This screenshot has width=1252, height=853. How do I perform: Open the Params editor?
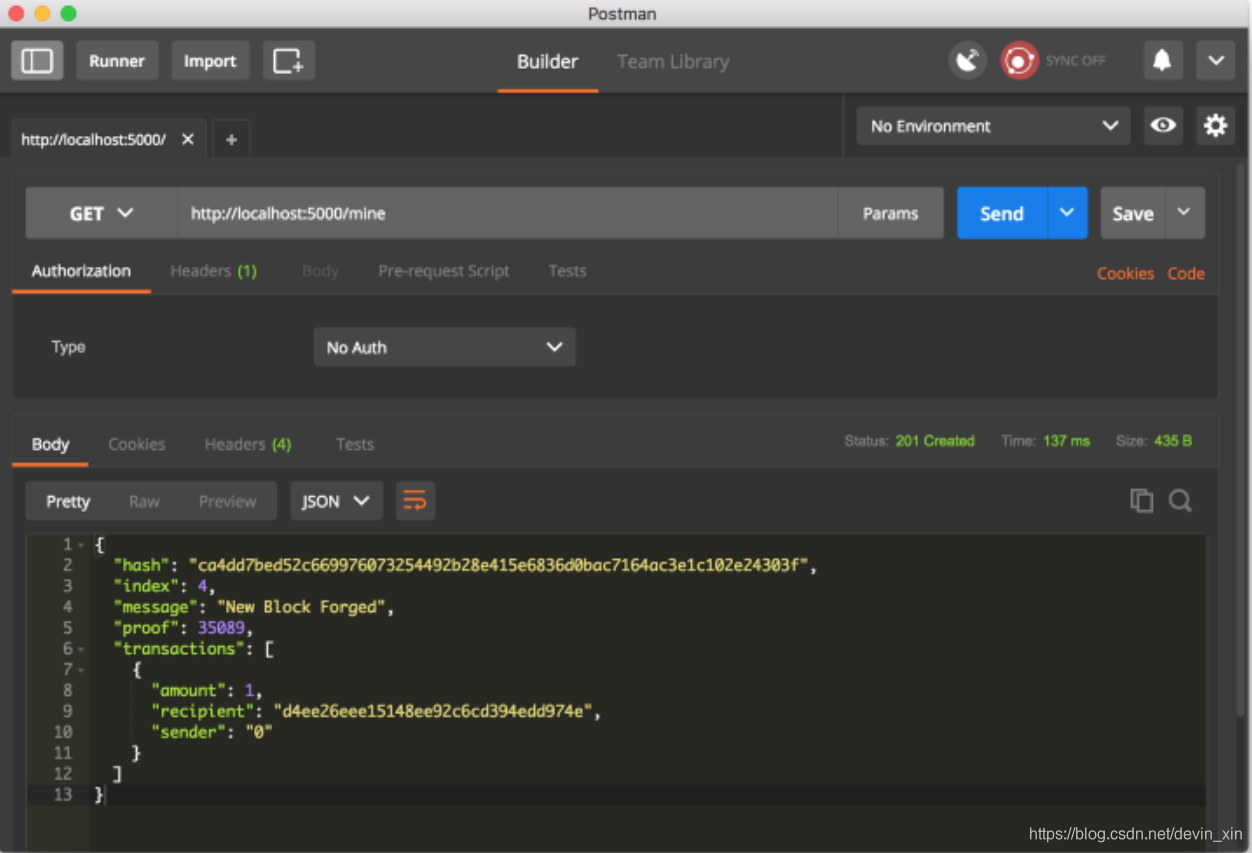tap(890, 213)
